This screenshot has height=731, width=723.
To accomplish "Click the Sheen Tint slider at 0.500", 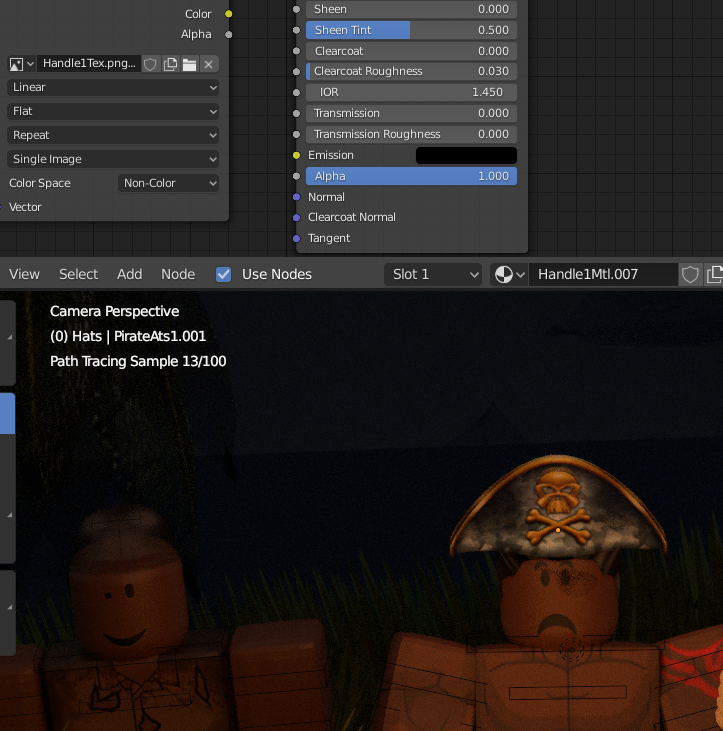I will pyautogui.click(x=412, y=30).
